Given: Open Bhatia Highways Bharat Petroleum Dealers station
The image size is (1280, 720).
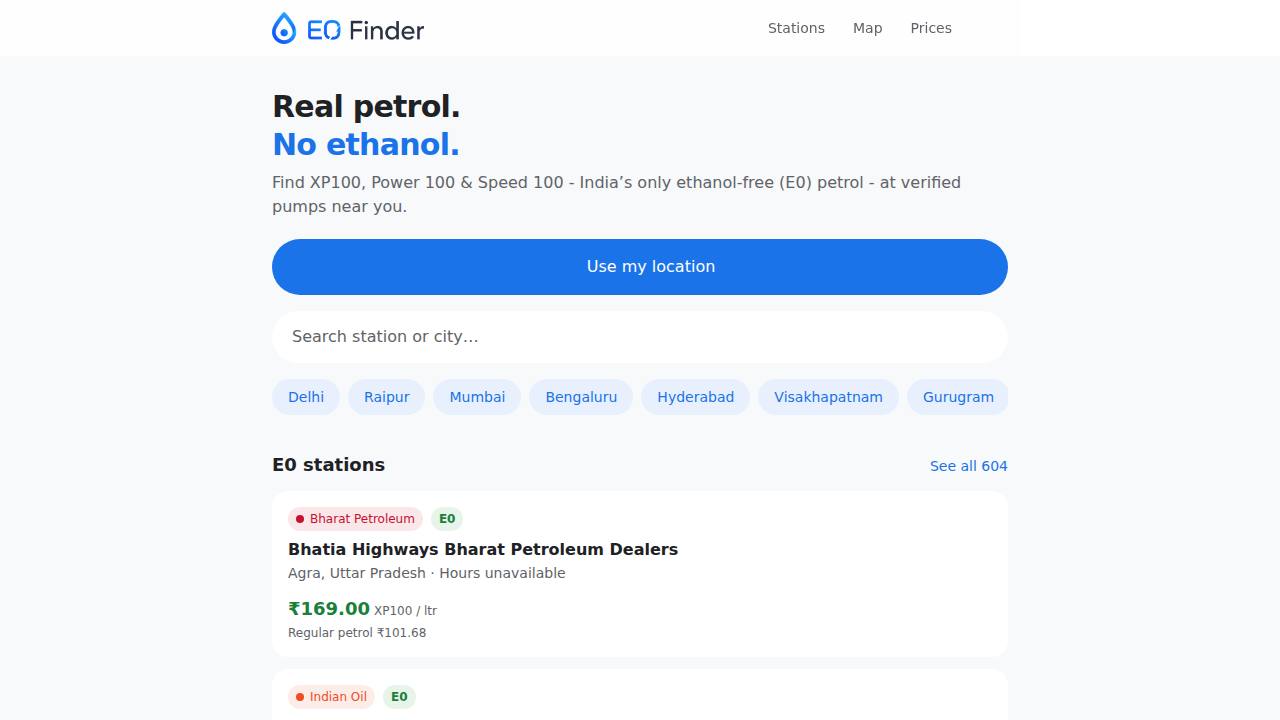Looking at the screenshot, I should (x=483, y=549).
